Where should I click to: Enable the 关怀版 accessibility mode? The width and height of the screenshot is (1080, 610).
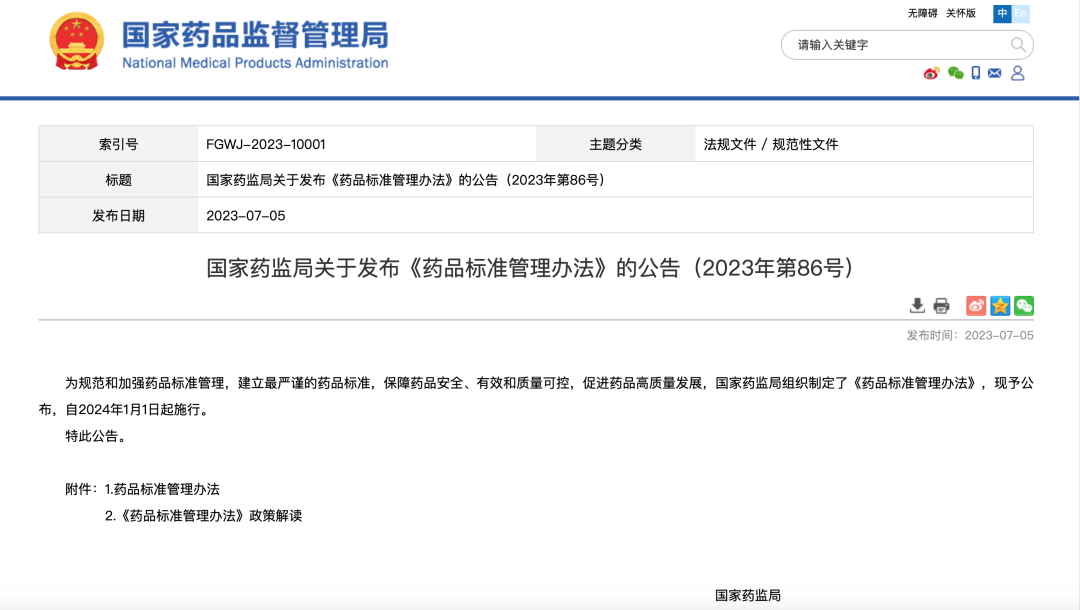pos(960,14)
